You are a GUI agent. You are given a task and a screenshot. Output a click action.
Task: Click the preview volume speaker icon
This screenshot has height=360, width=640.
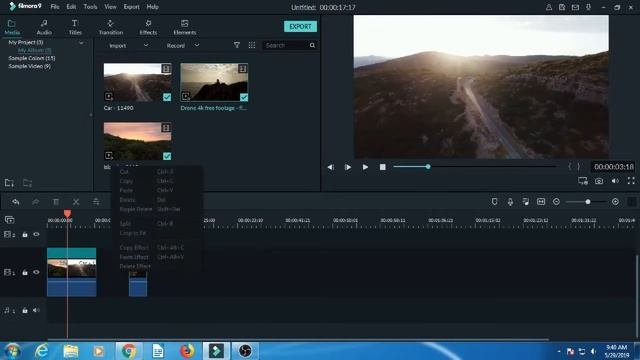pos(615,181)
